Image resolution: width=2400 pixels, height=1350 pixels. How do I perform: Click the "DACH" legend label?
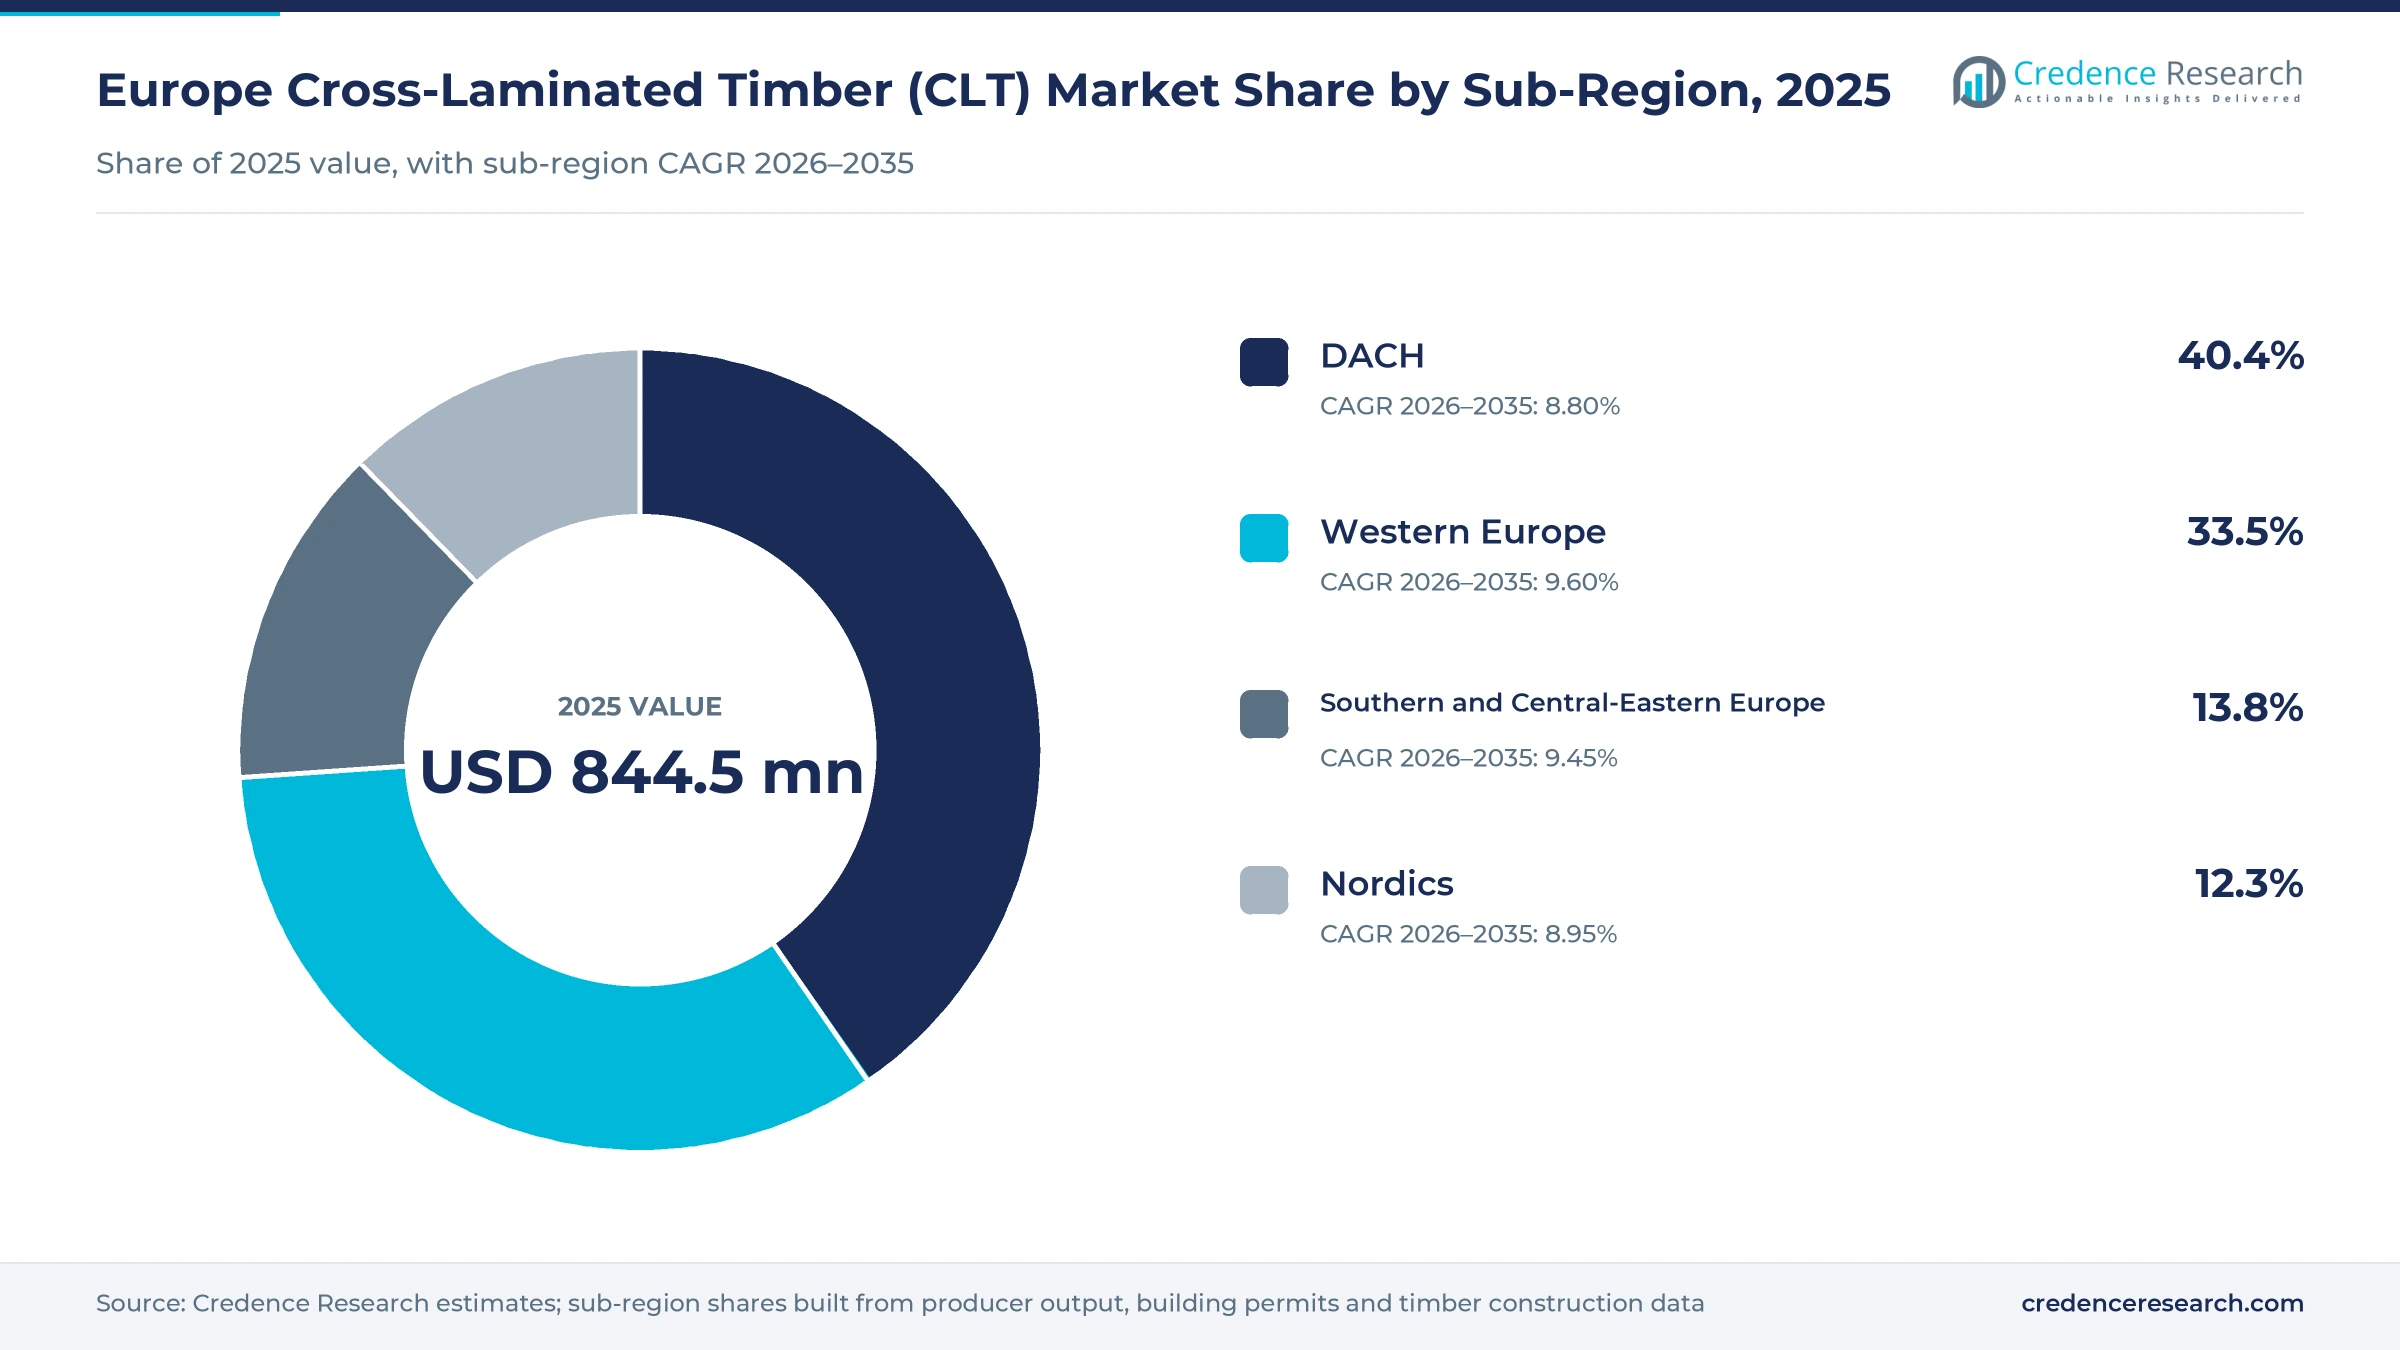click(1372, 356)
